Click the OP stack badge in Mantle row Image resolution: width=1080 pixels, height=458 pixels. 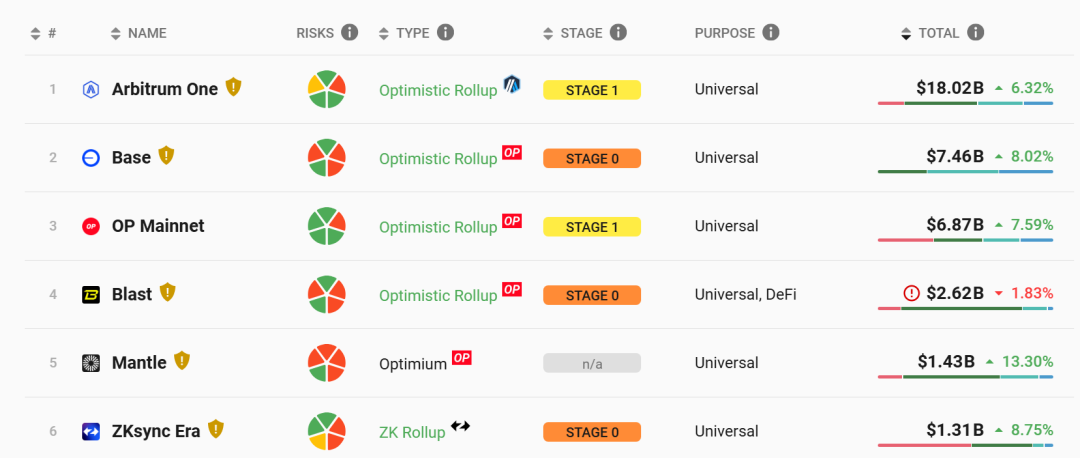462,358
